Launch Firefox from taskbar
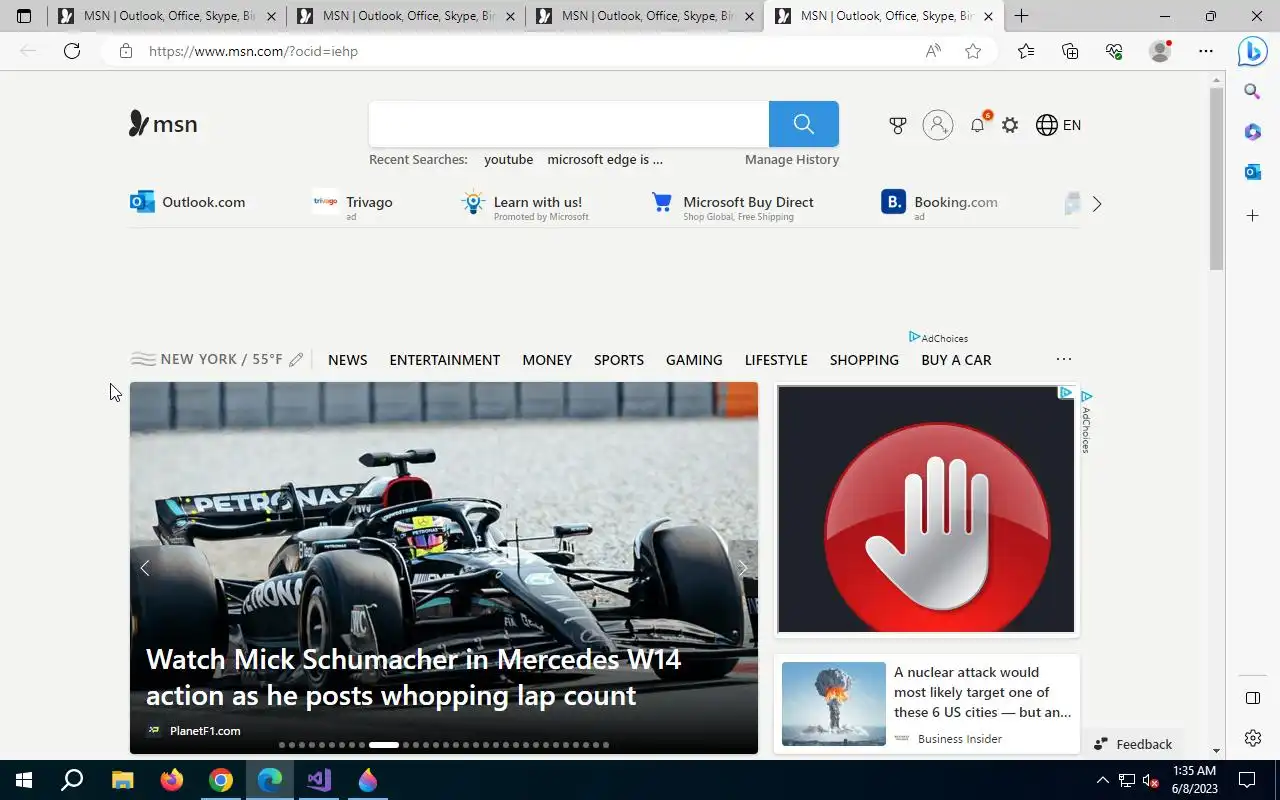The height and width of the screenshot is (800, 1280). pos(172,780)
